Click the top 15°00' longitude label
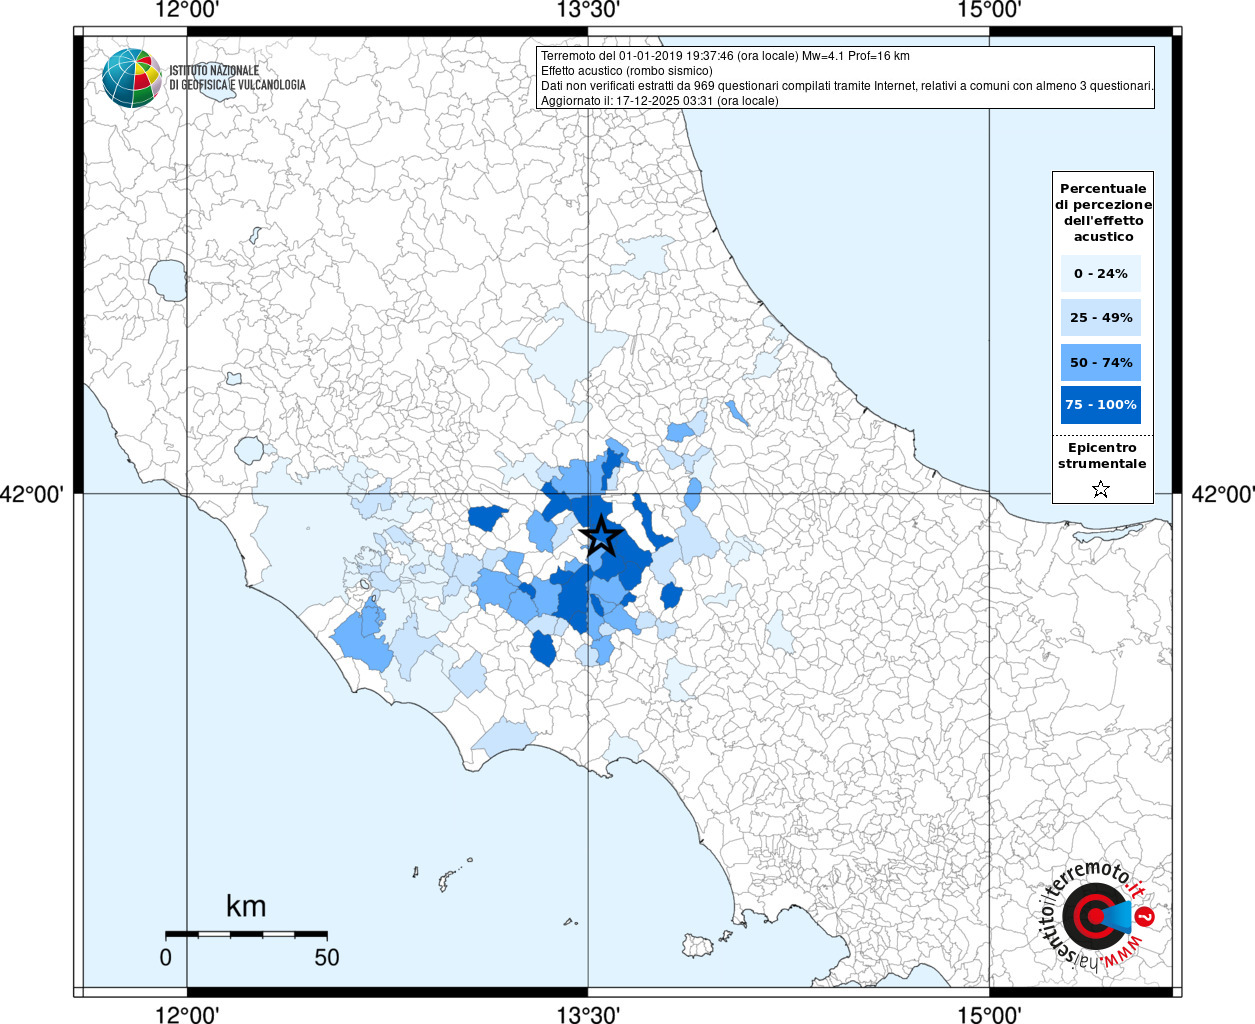Screen dimensions: 1255x1024 [x=989, y=10]
